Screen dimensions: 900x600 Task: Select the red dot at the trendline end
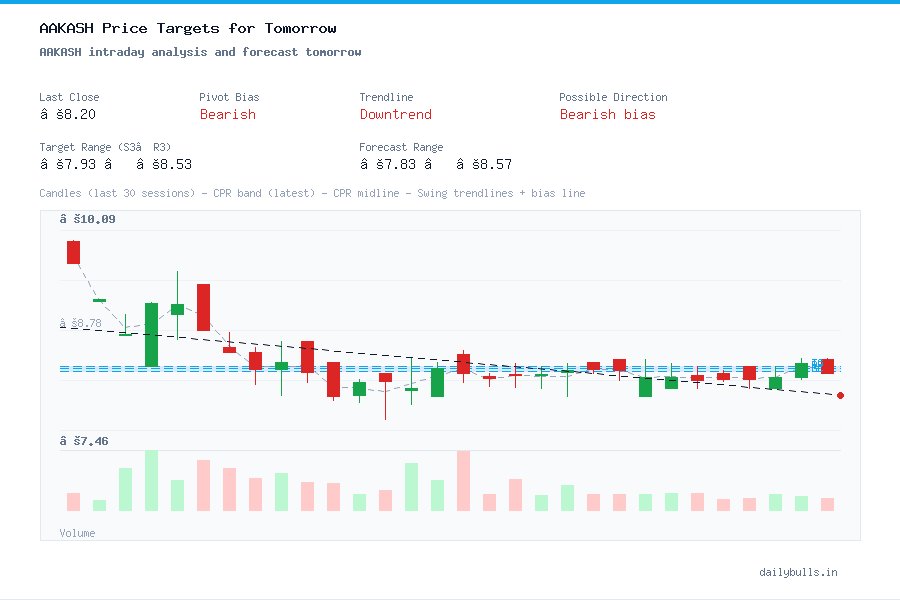pyautogui.click(x=840, y=395)
